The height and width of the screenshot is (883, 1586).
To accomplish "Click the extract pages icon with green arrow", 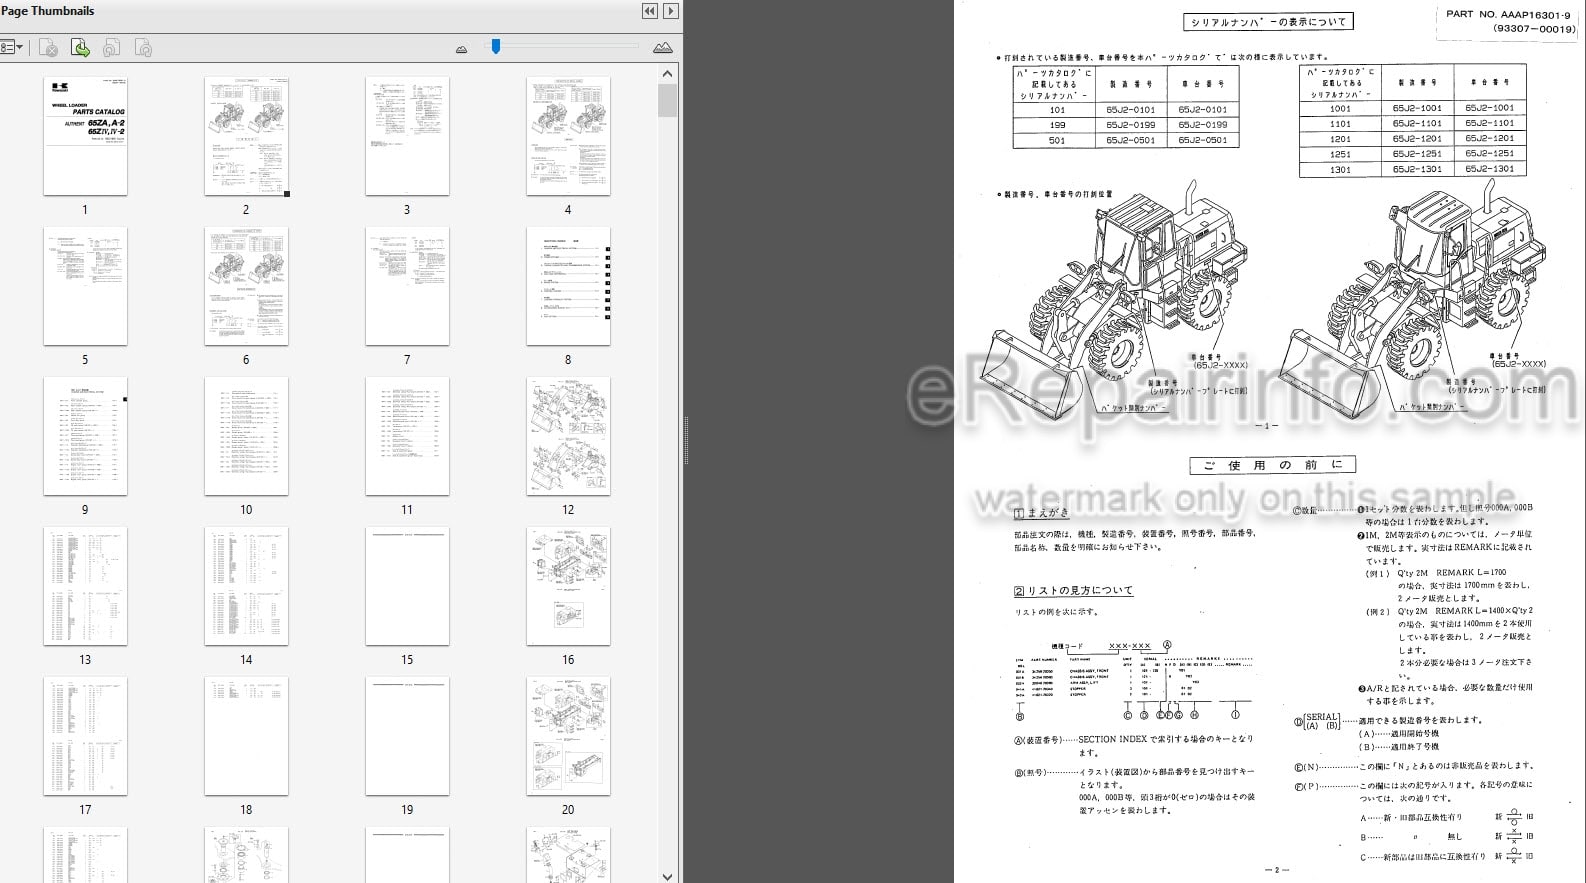I will click(80, 47).
